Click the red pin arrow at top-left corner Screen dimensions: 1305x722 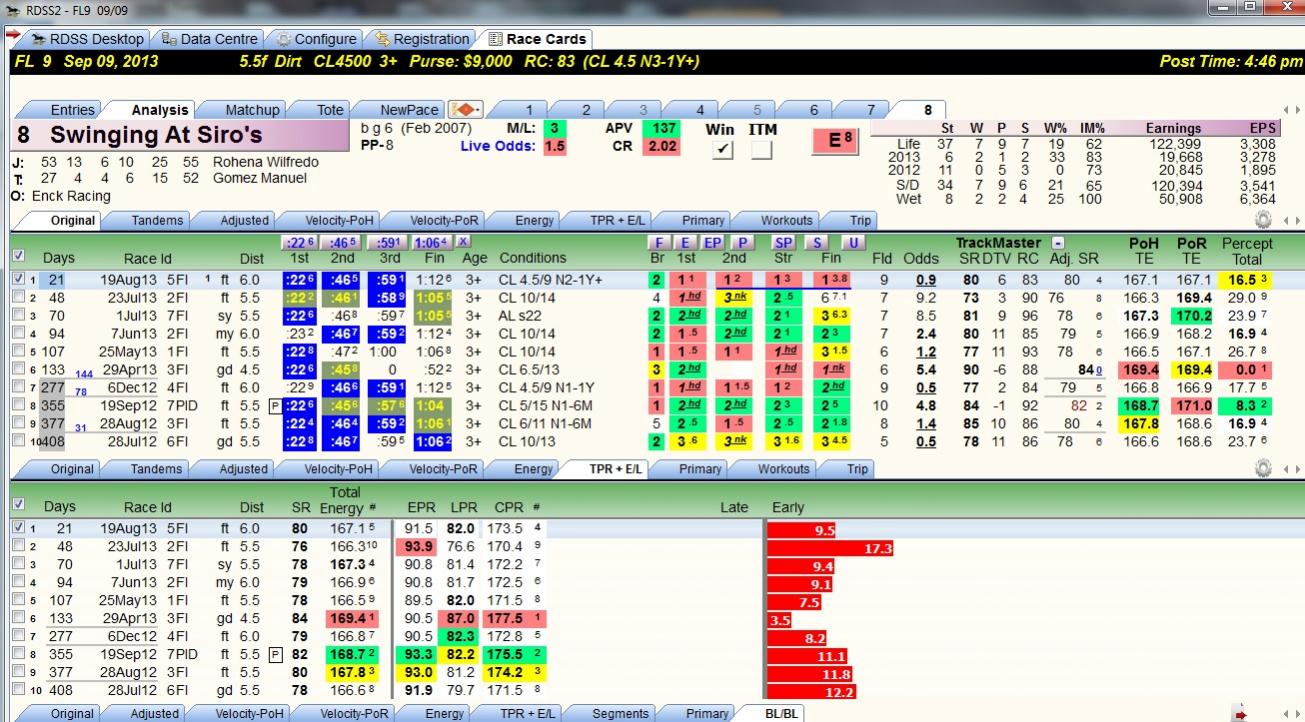(x=12, y=36)
